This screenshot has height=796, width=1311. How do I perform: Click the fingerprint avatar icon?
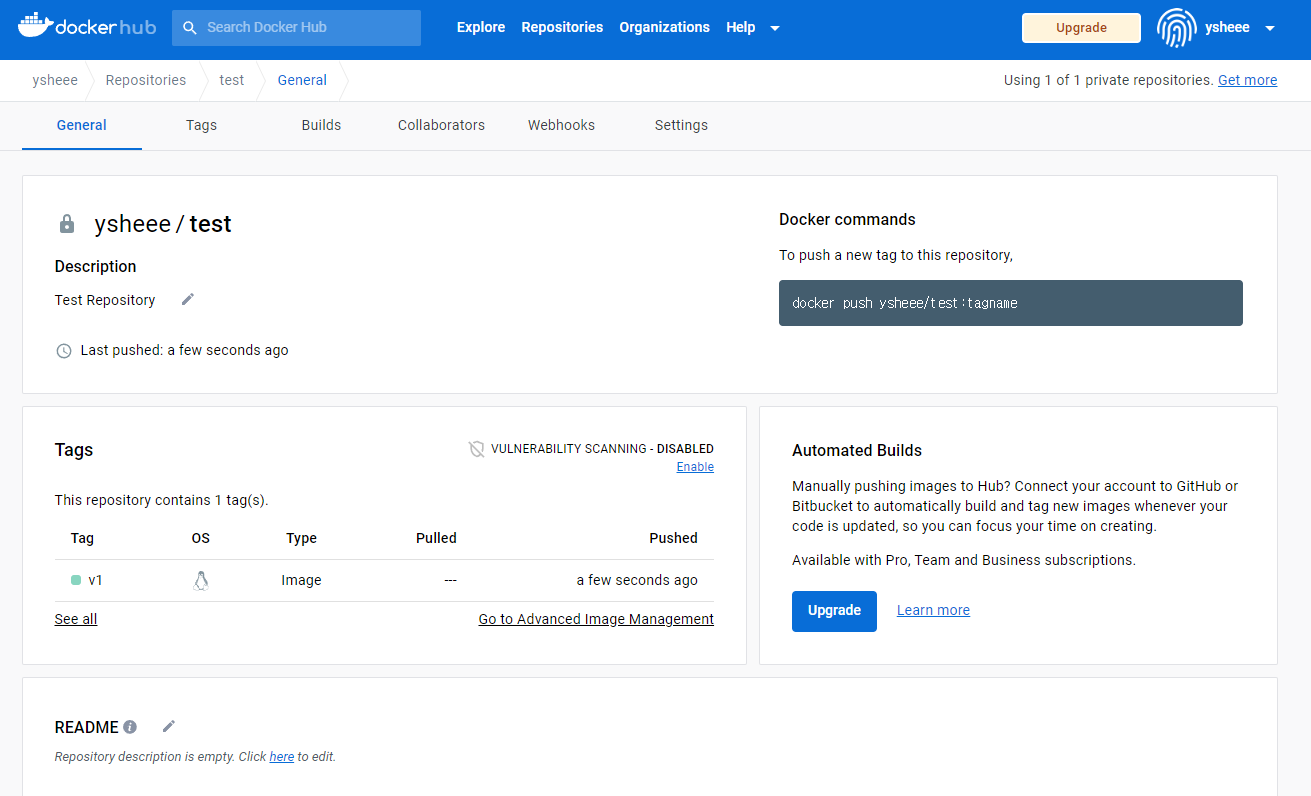[1177, 28]
